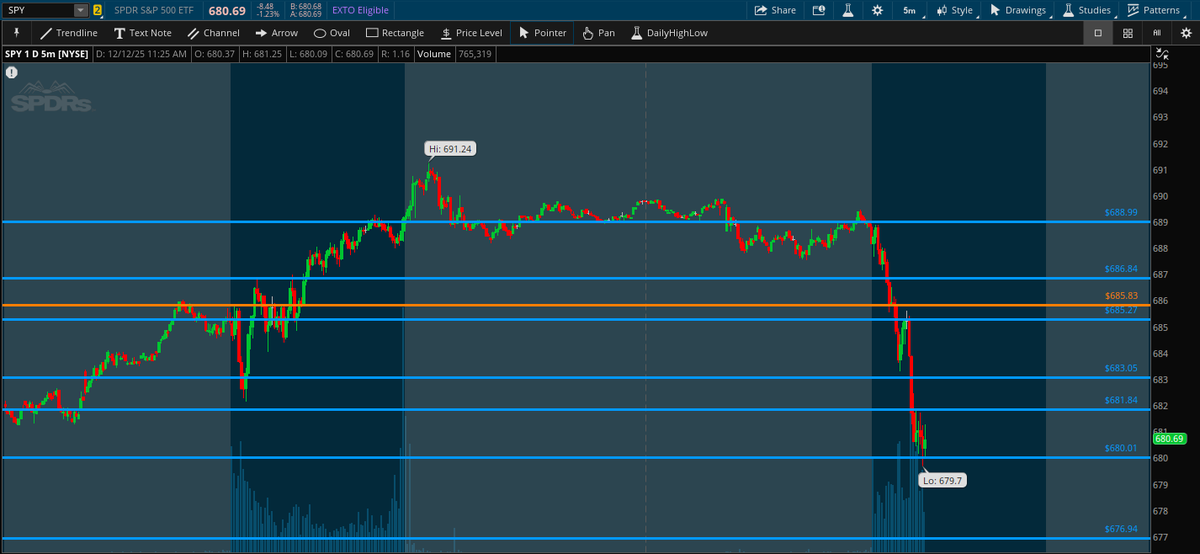The height and width of the screenshot is (554, 1200).
Task: Click the D: 12/12/25 11:25 AM date
Action: point(140,53)
